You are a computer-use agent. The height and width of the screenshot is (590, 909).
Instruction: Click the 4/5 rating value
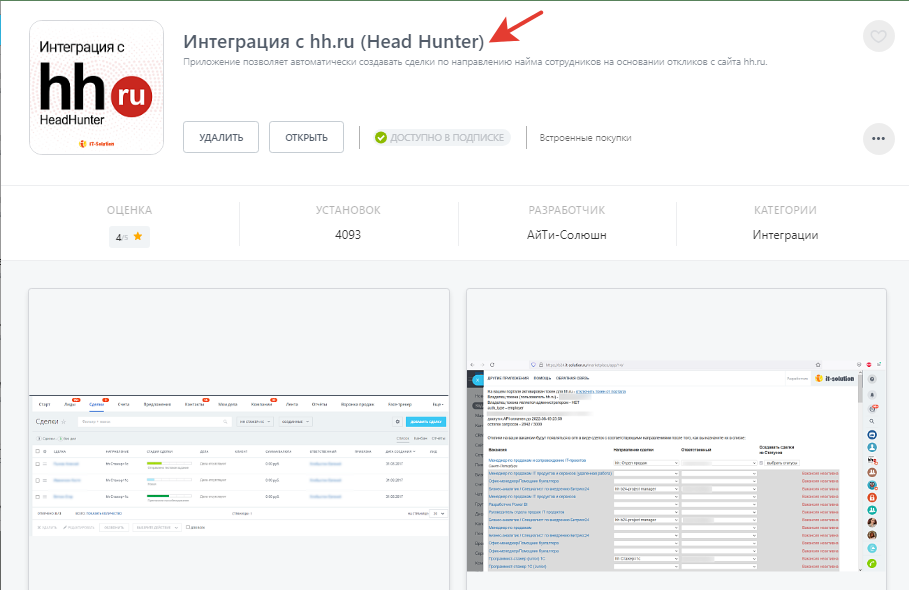coord(121,237)
